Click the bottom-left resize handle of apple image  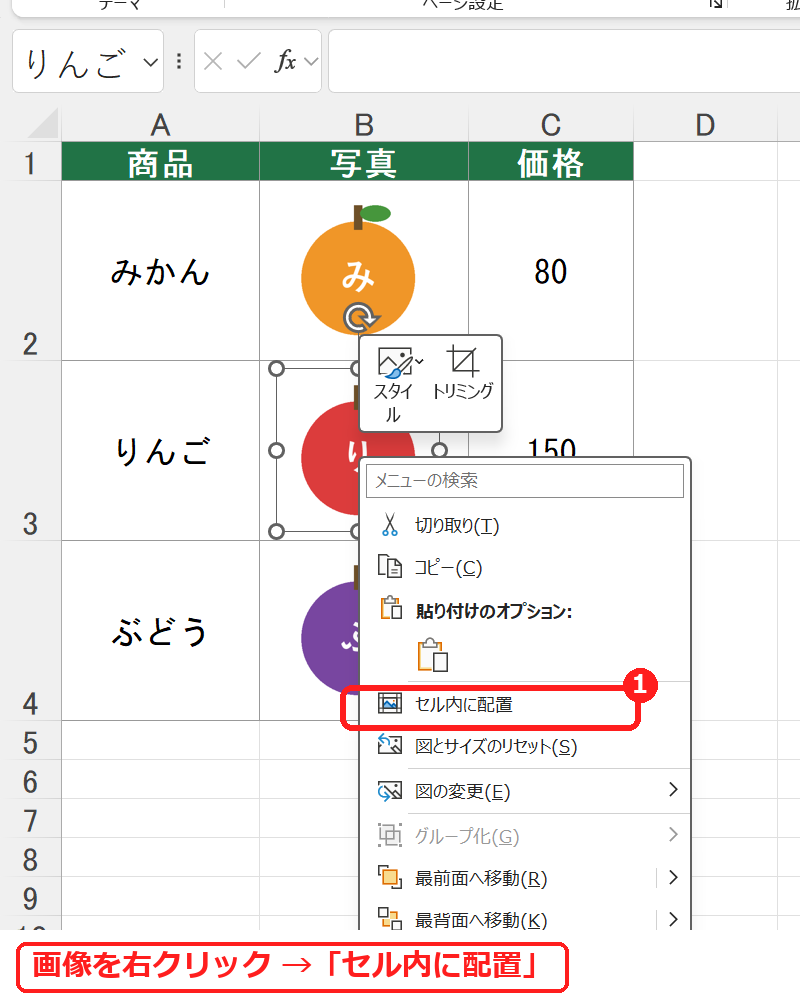coord(276,531)
